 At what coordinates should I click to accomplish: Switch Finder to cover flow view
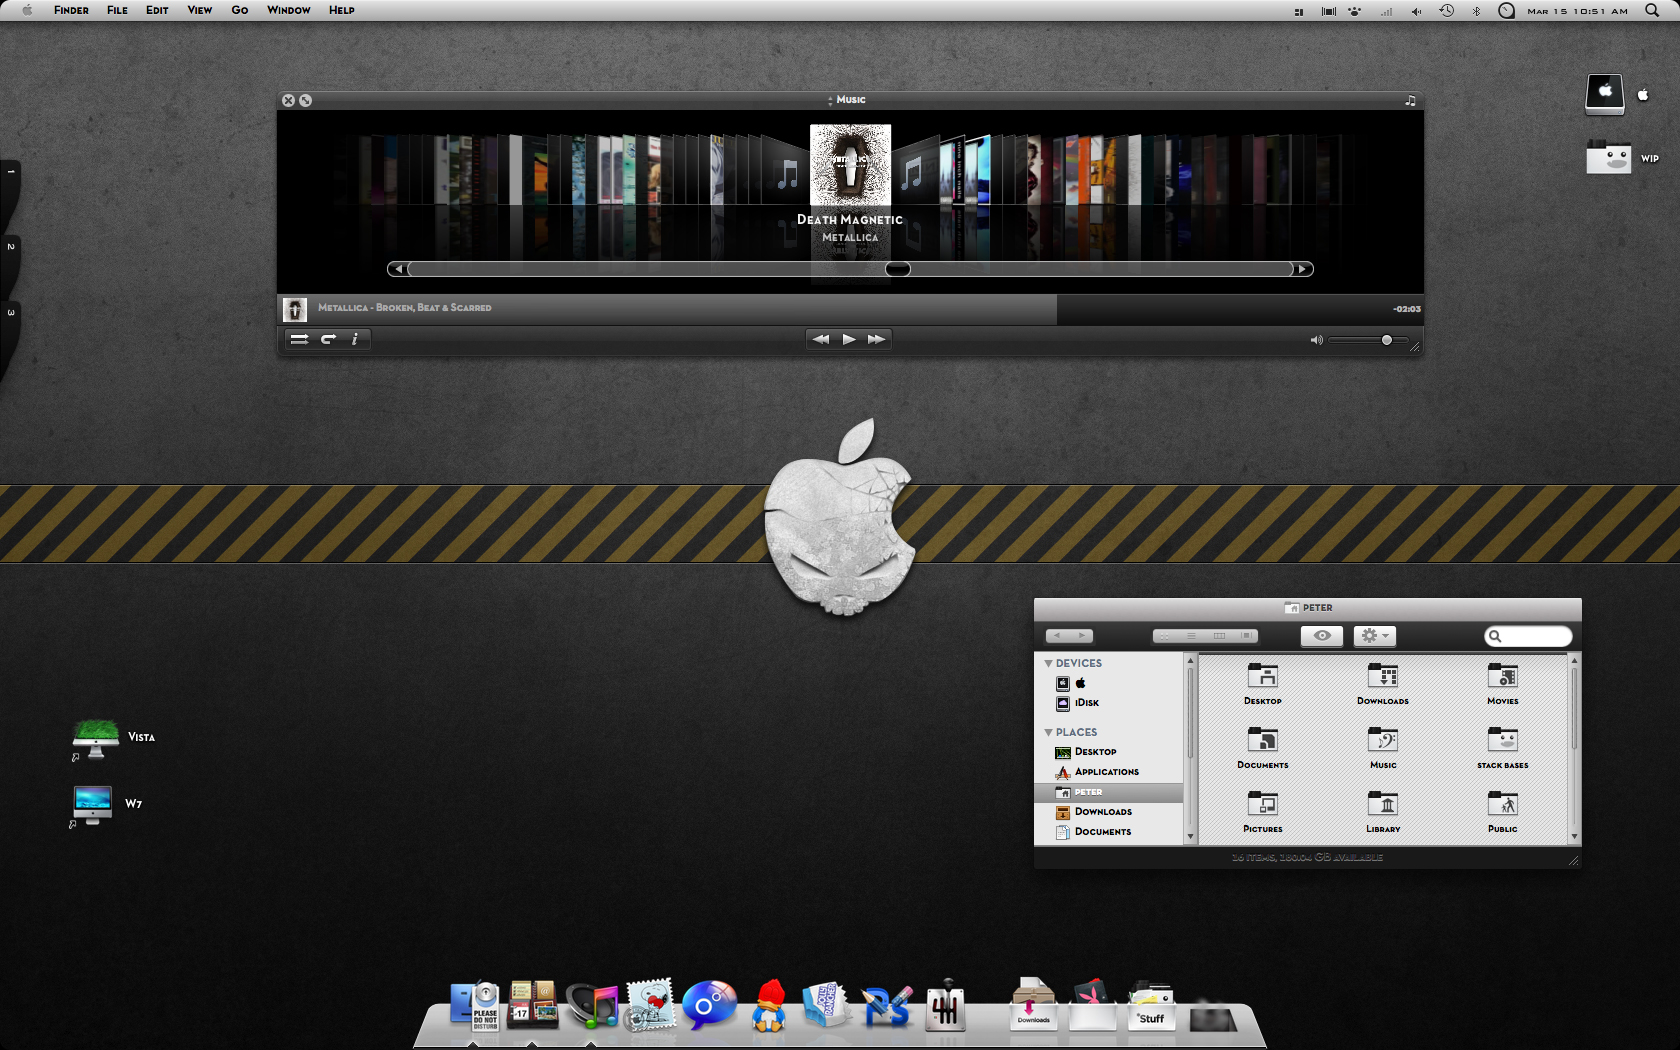point(1246,636)
